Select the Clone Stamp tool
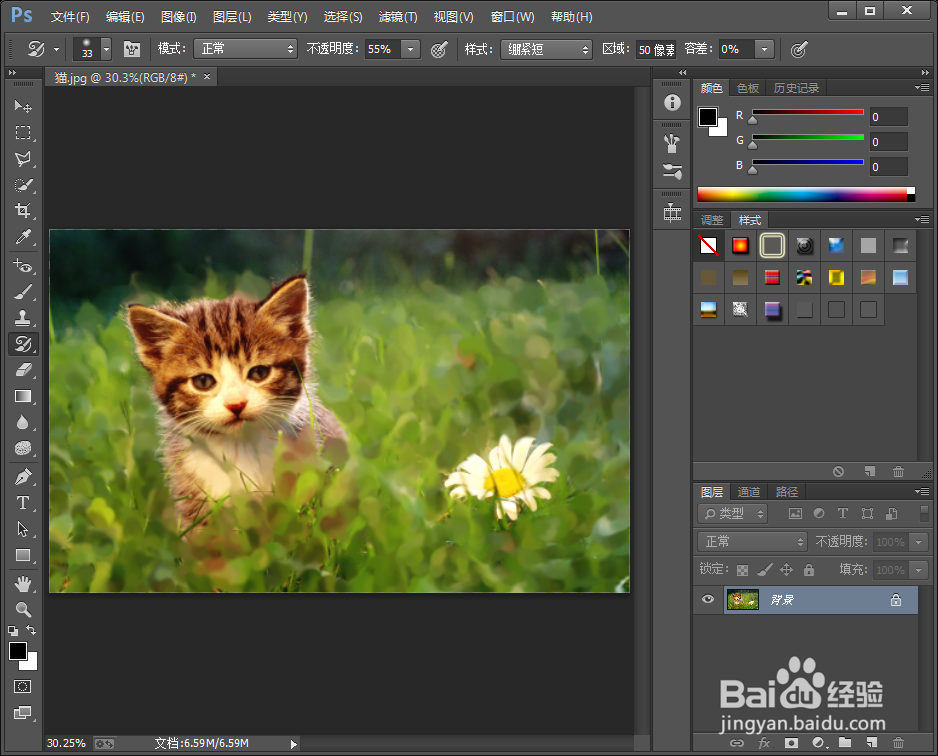The image size is (938, 756). click(24, 317)
